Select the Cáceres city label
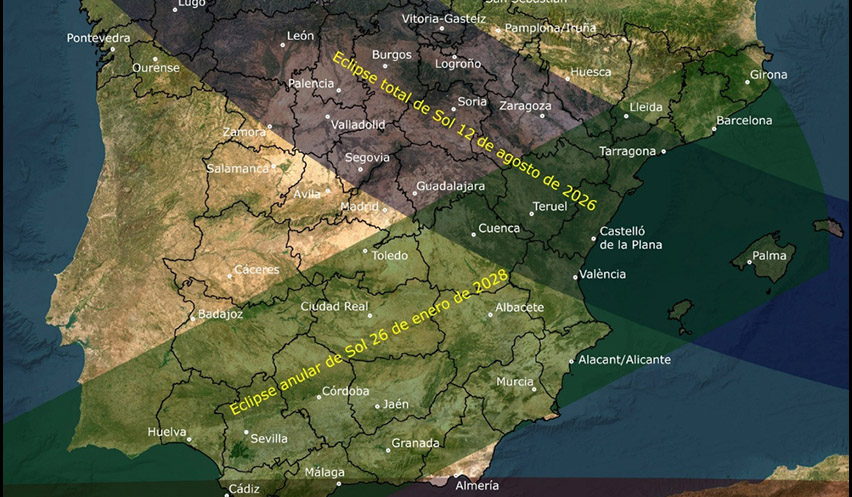The width and height of the screenshot is (852, 497). coord(256,270)
